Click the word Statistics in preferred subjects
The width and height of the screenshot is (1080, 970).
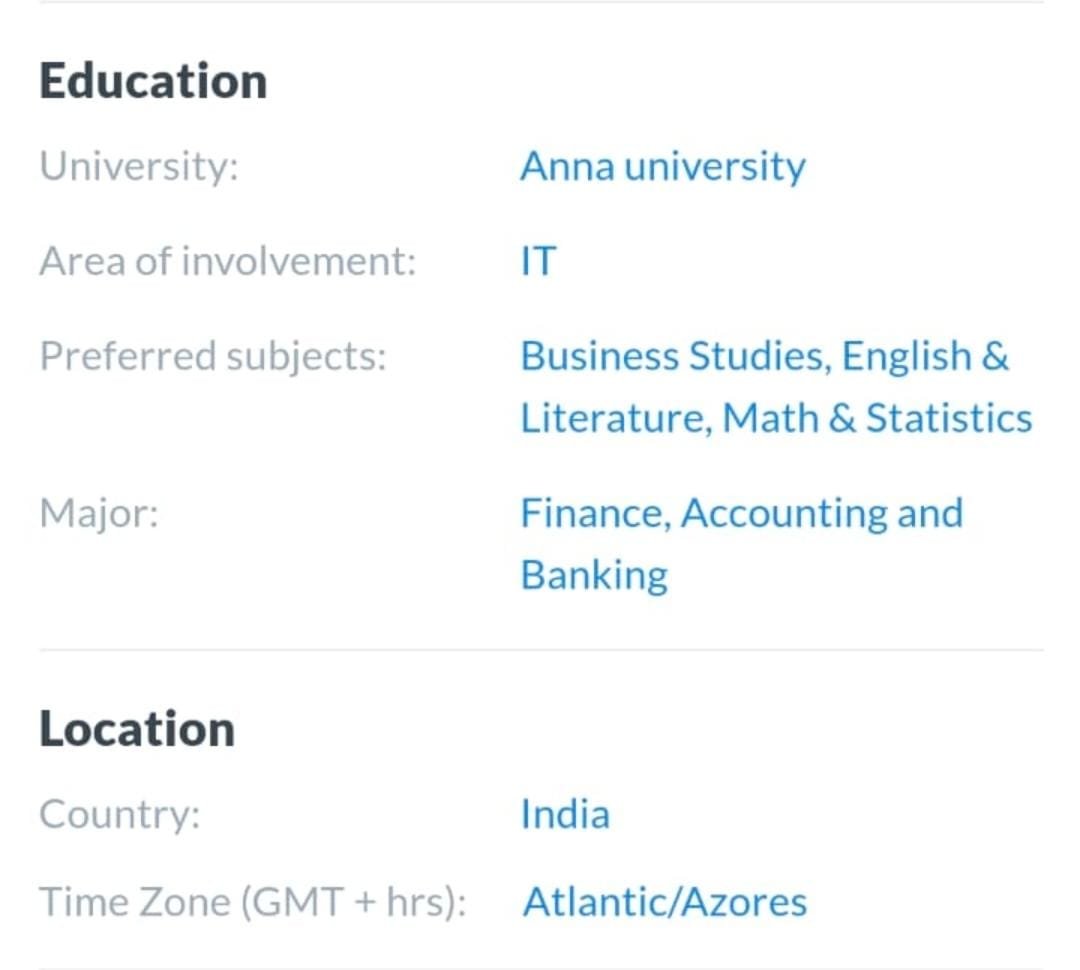pos(949,419)
